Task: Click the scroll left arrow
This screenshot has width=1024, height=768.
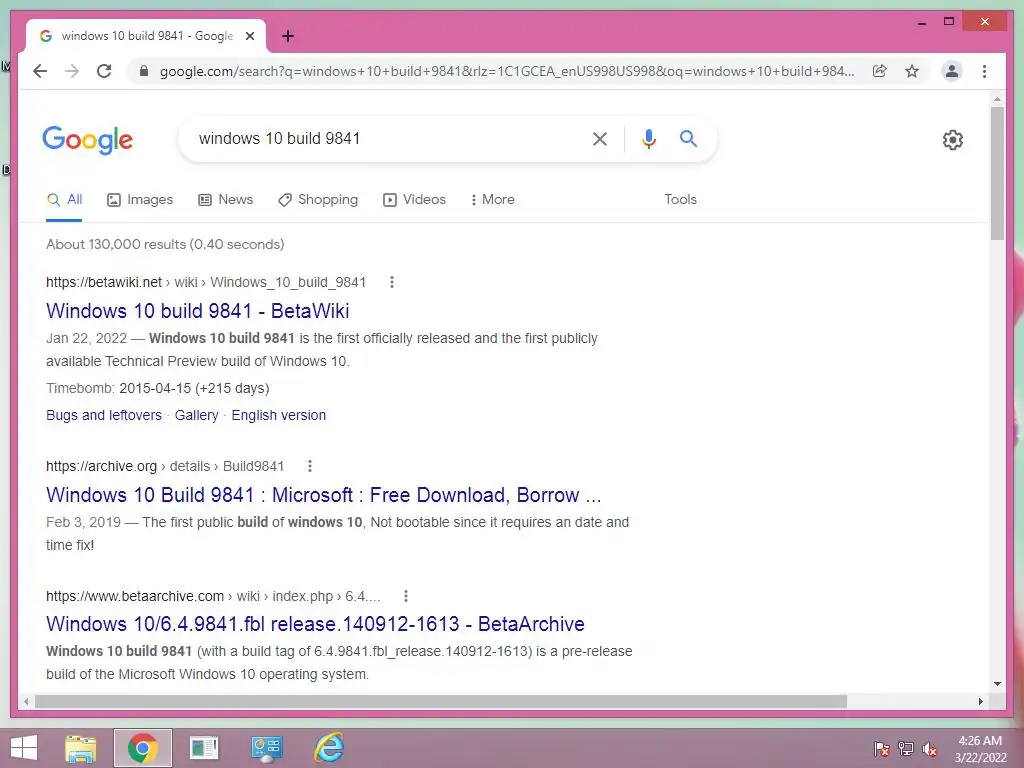Action: 25,701
